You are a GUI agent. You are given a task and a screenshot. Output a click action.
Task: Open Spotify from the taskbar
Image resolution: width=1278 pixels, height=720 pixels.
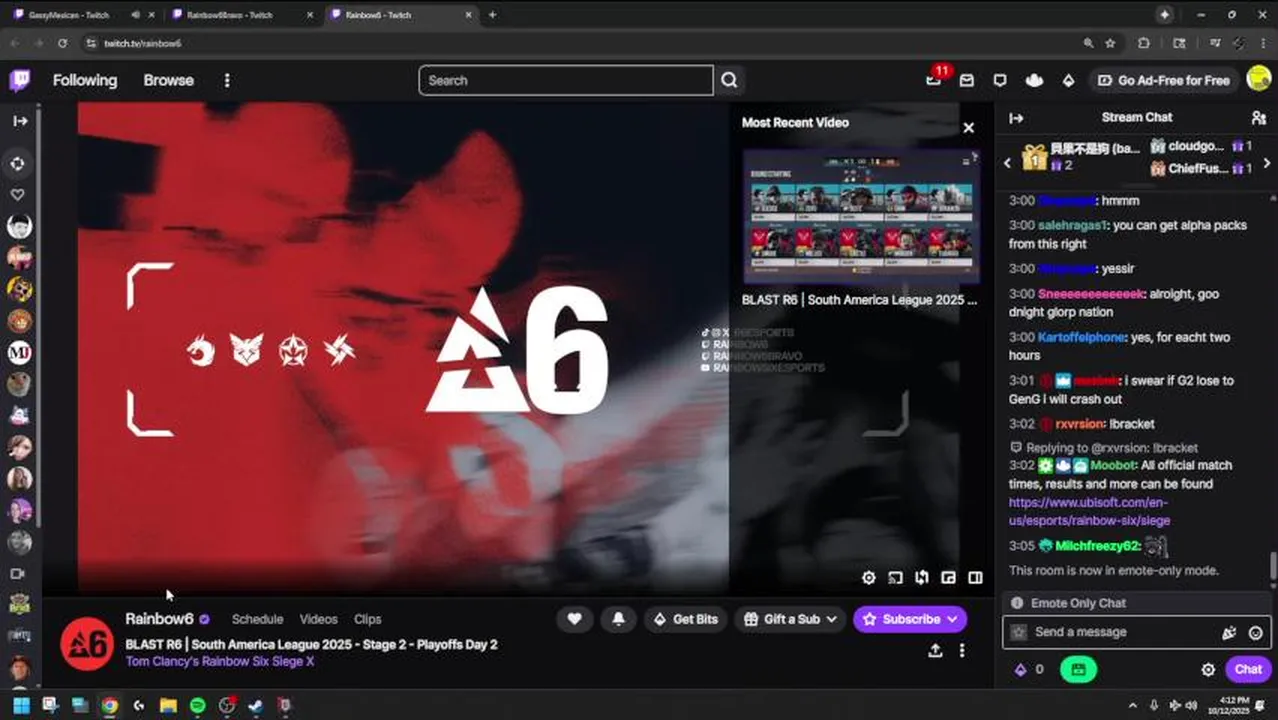[197, 705]
